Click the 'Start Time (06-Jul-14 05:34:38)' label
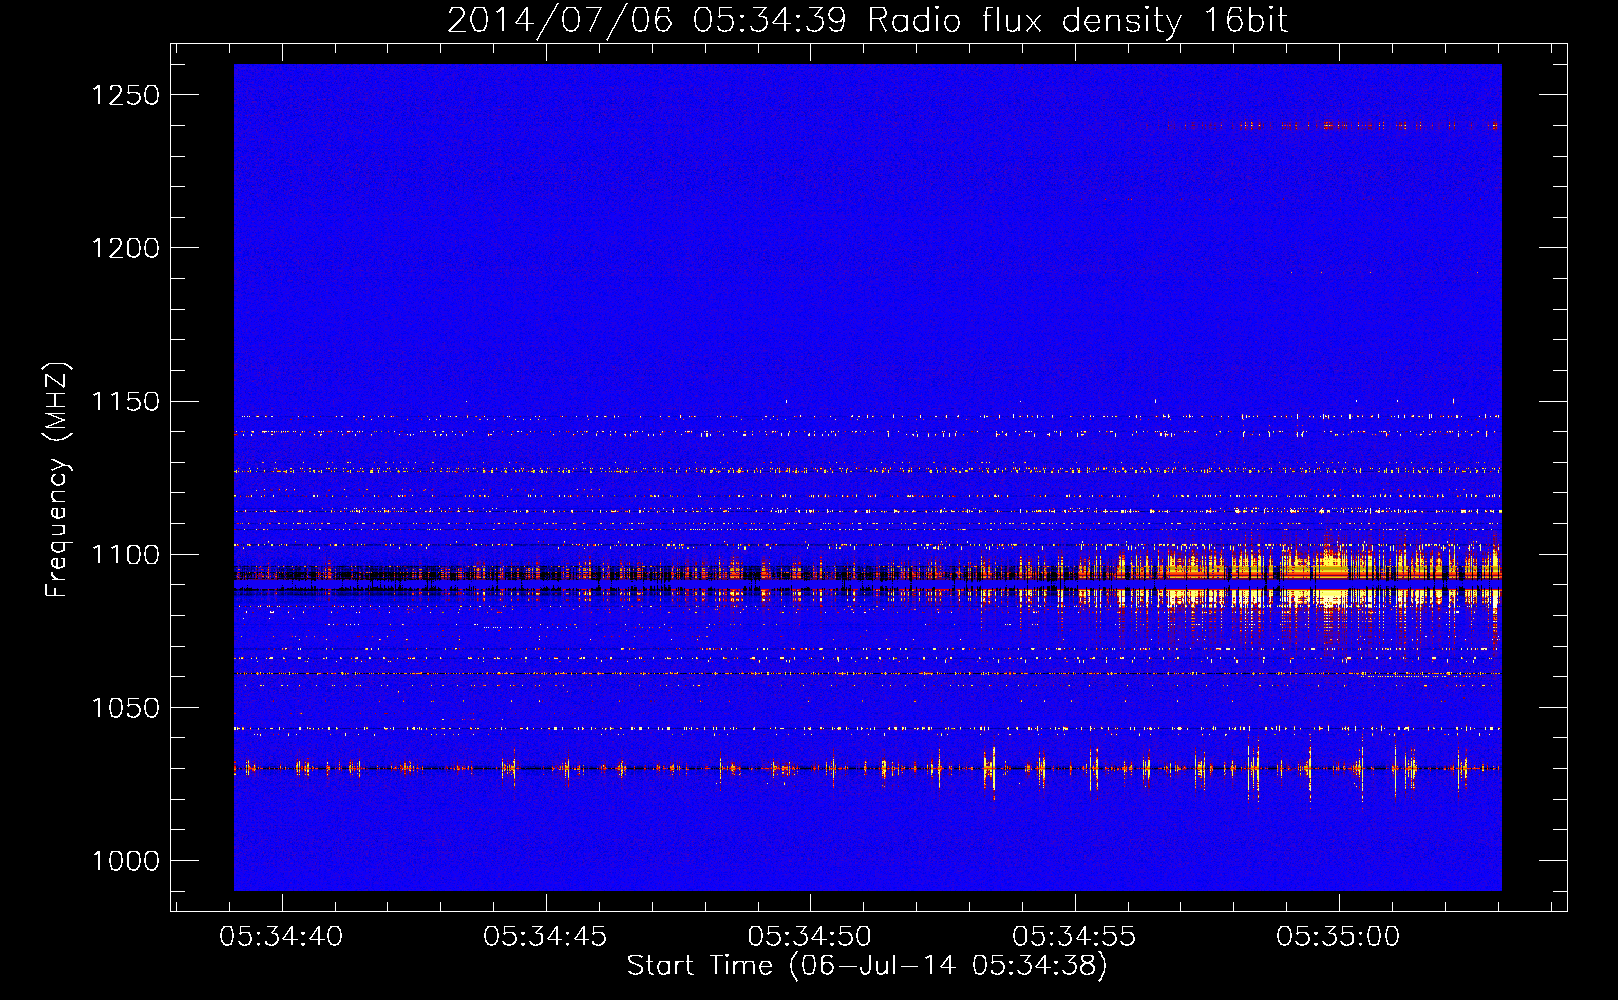1618x1000 pixels. coord(867,966)
